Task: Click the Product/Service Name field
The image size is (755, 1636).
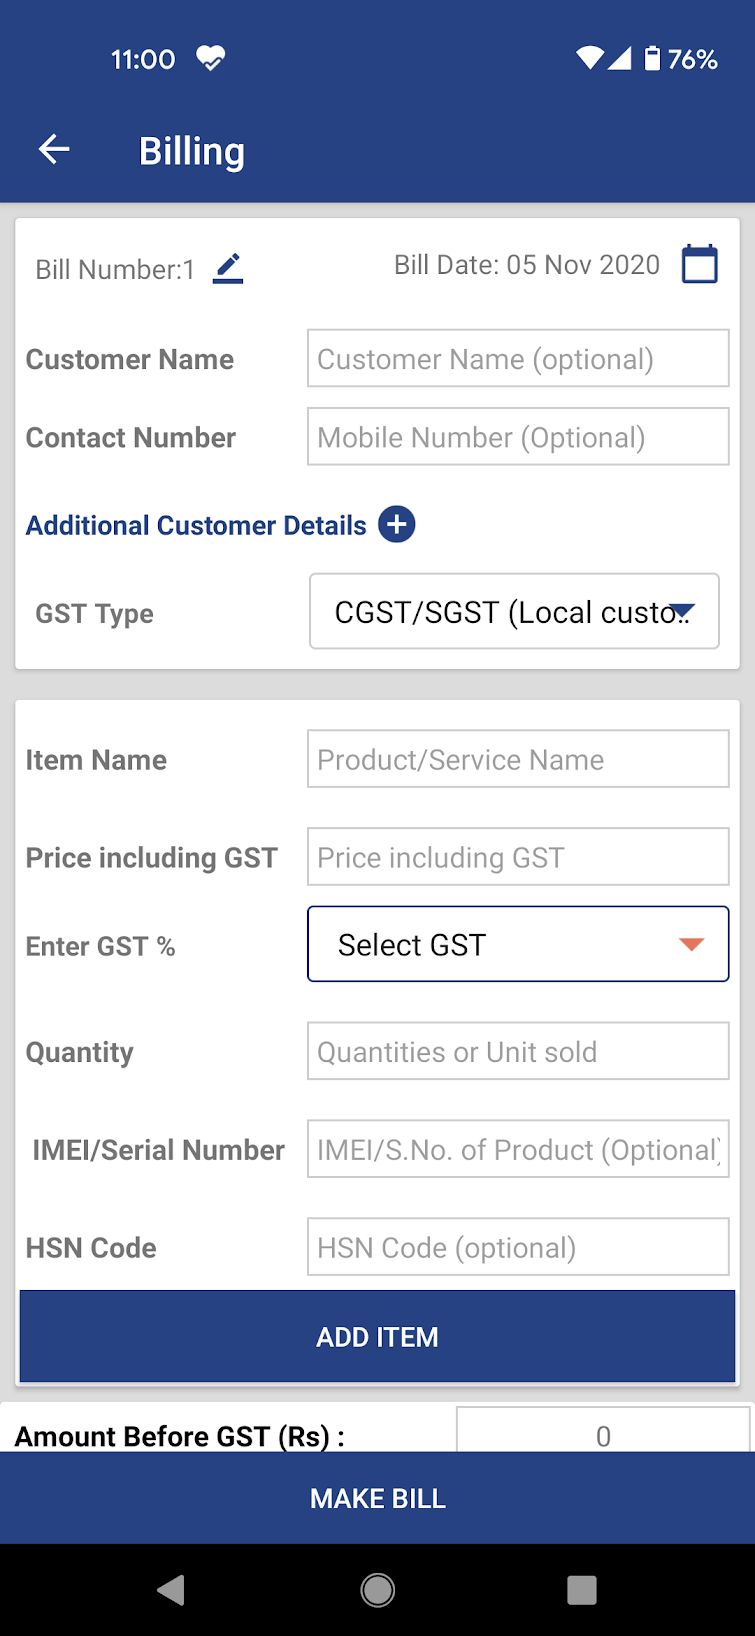Action: click(x=518, y=760)
